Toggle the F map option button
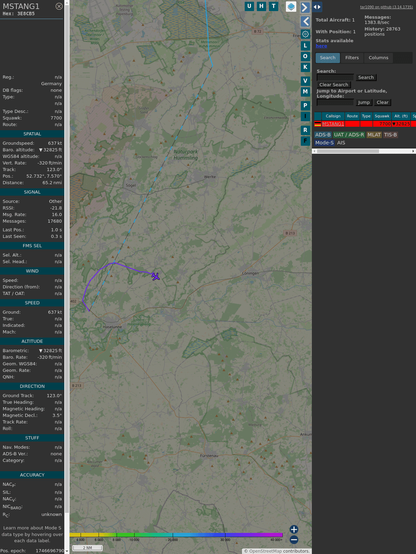Viewport: 416px width, 554px height. (305, 141)
